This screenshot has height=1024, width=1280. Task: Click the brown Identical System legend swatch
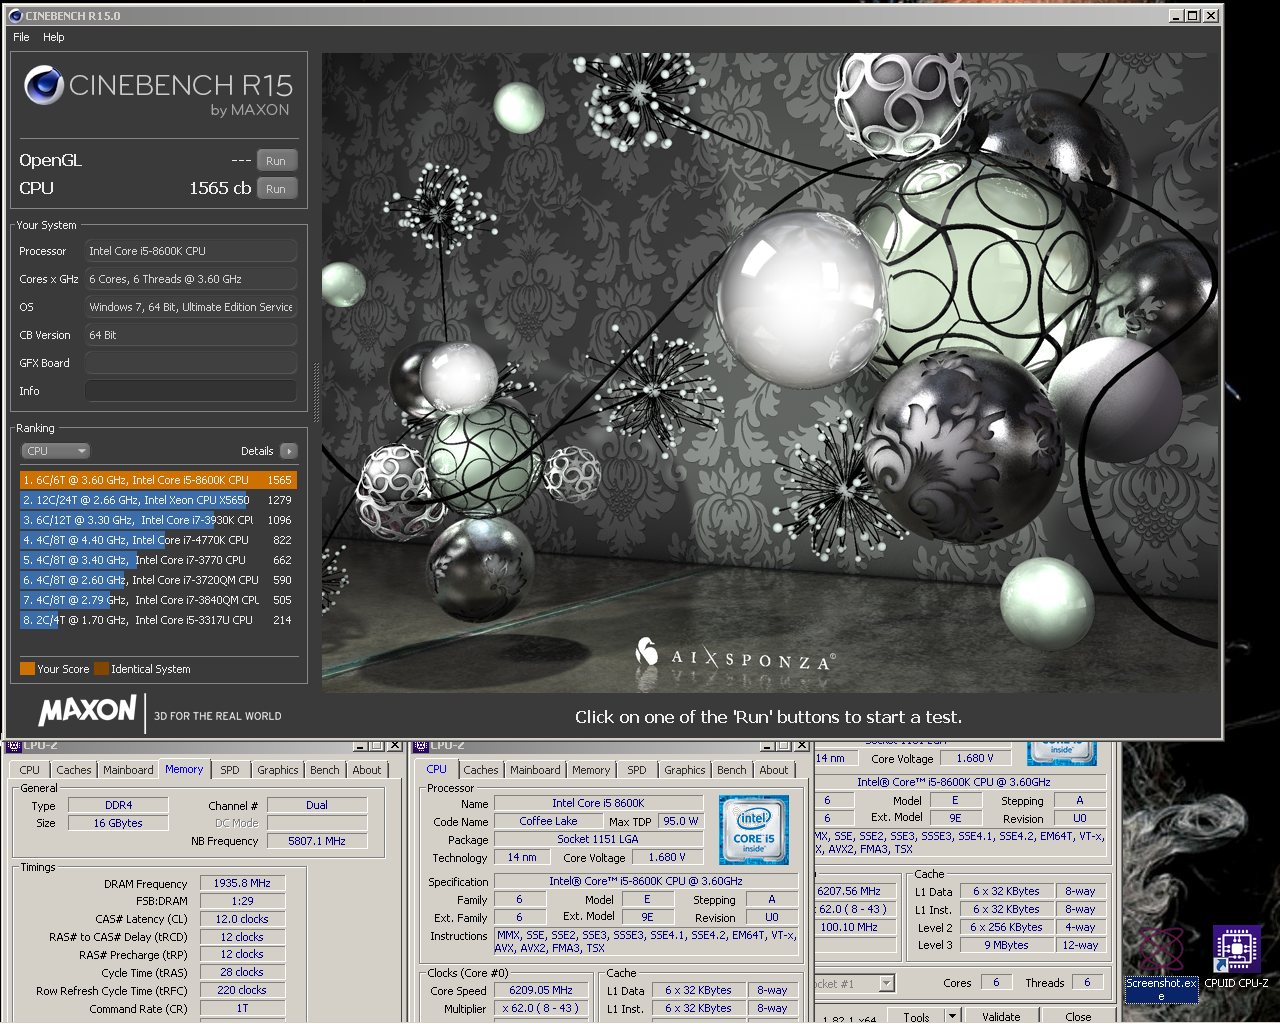[x=101, y=669]
